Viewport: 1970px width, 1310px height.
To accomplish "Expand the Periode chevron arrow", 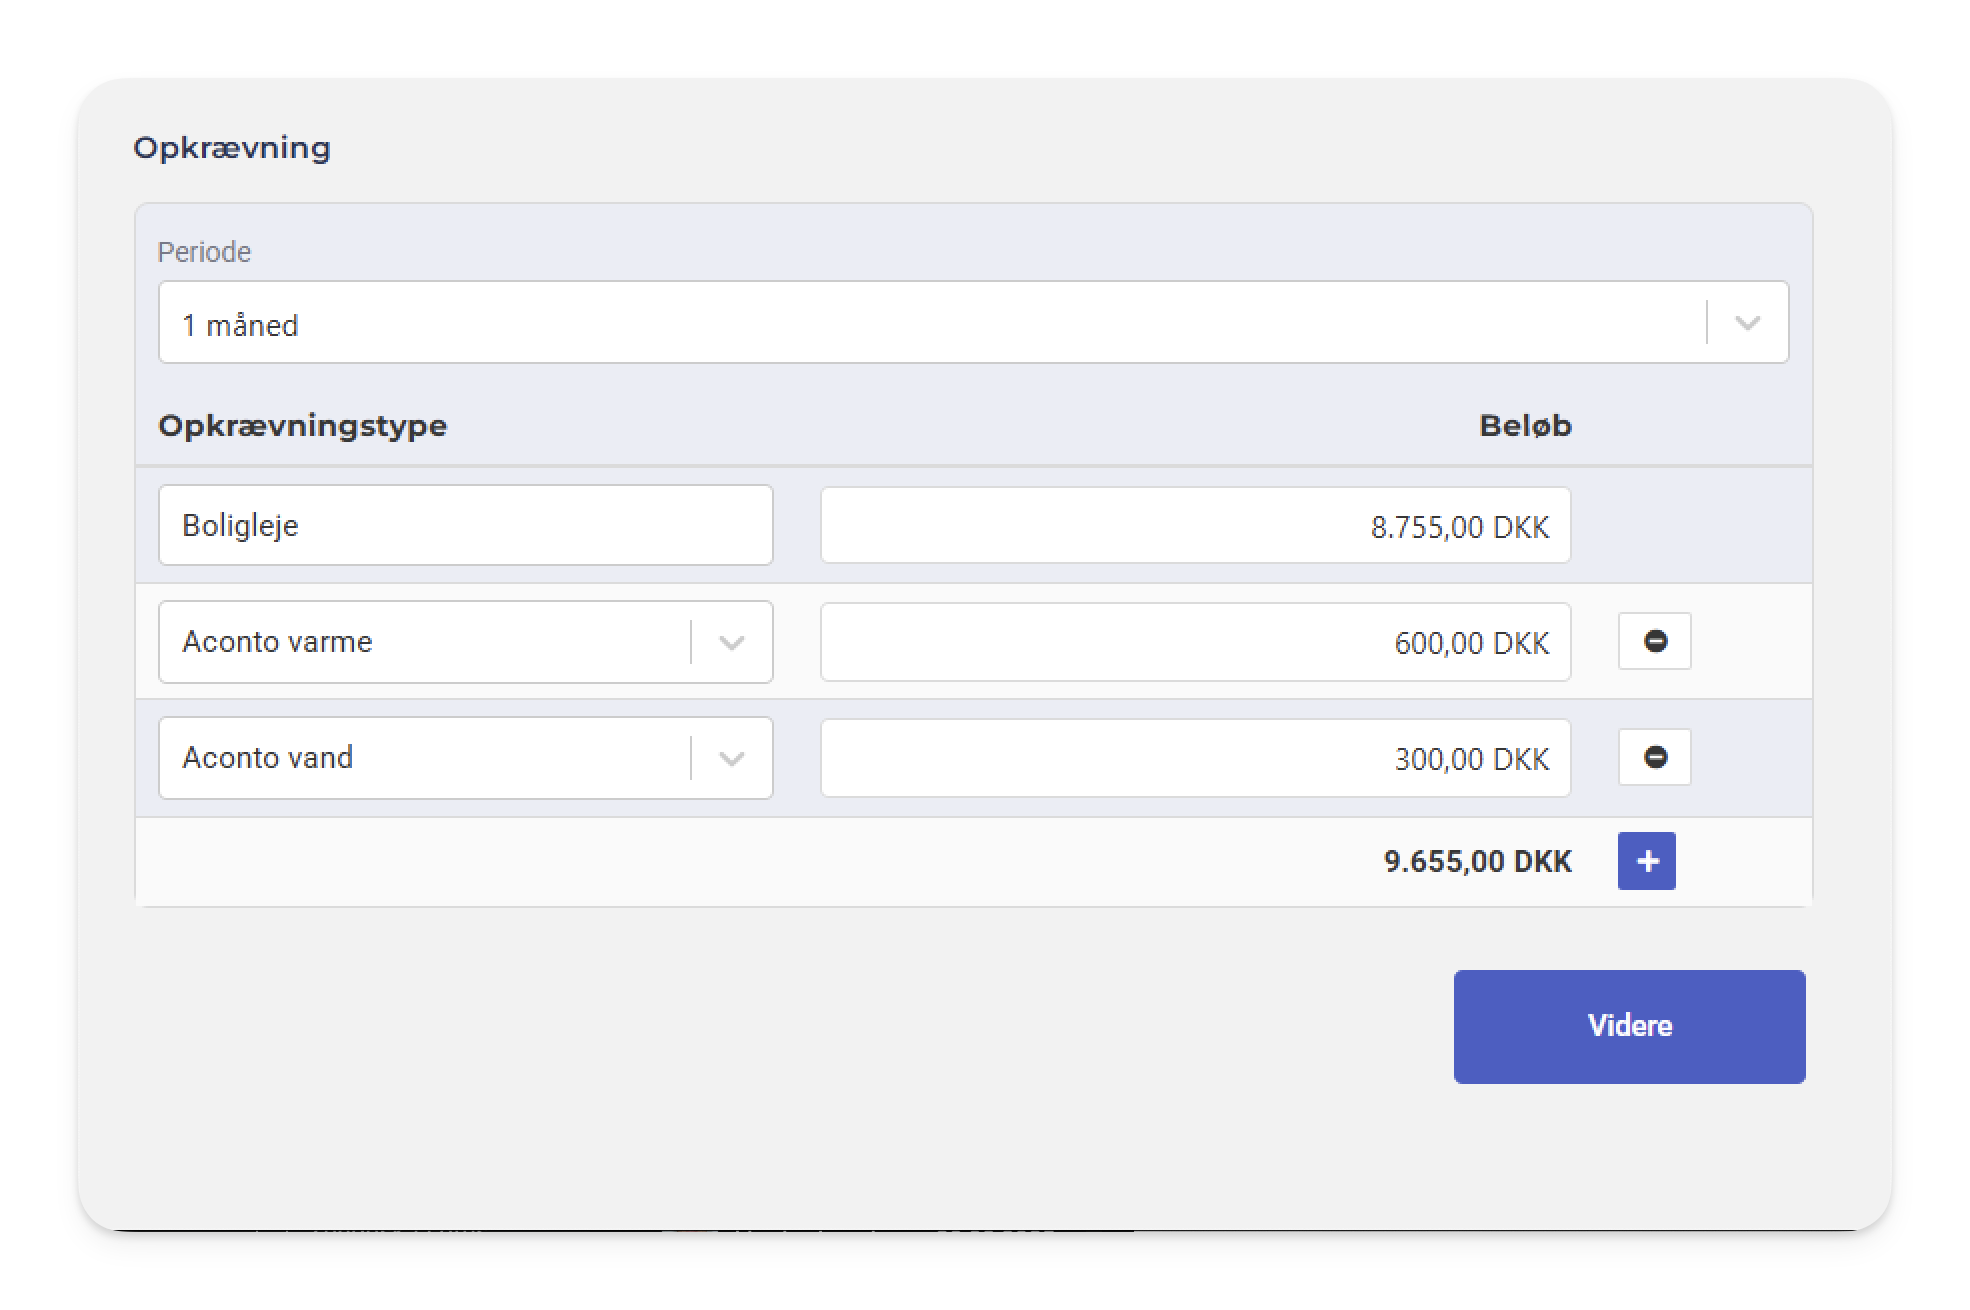I will tap(1747, 323).
